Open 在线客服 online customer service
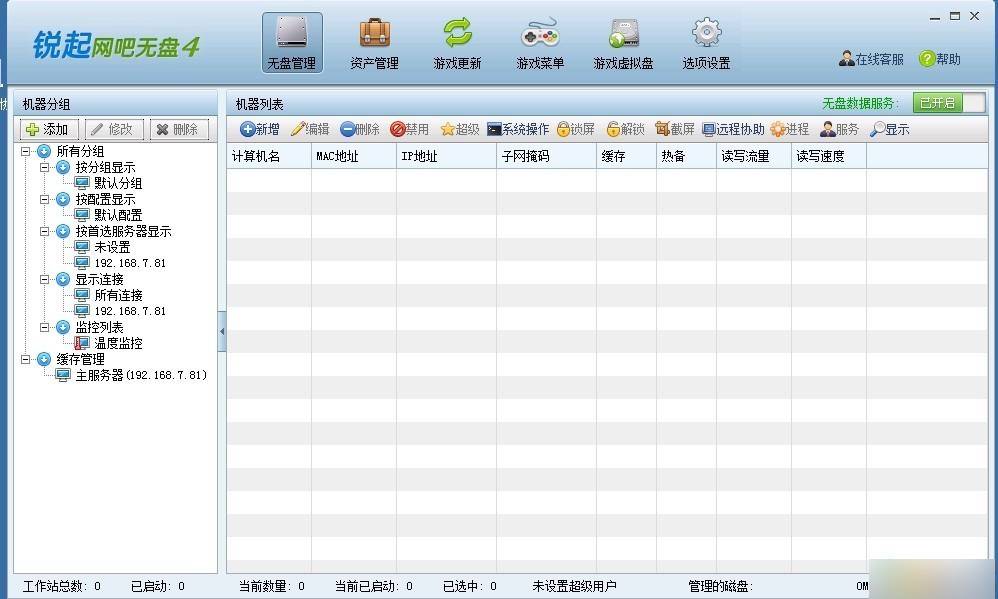This screenshot has height=599, width=998. 872,57
